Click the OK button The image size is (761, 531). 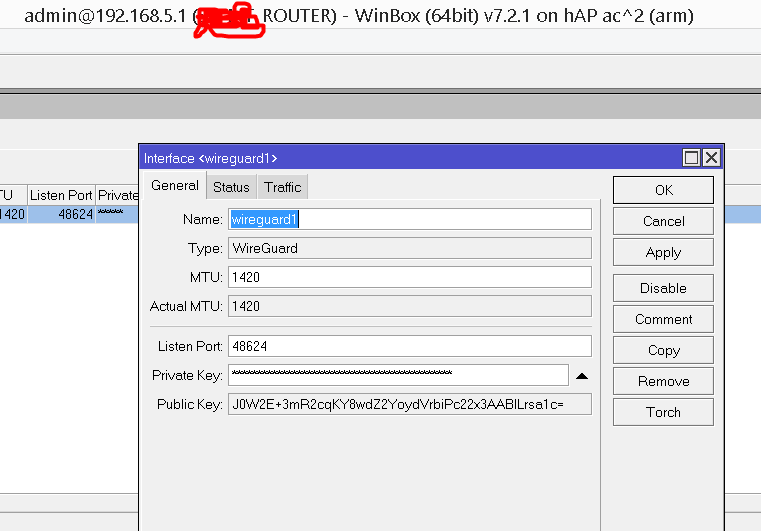coord(663,190)
